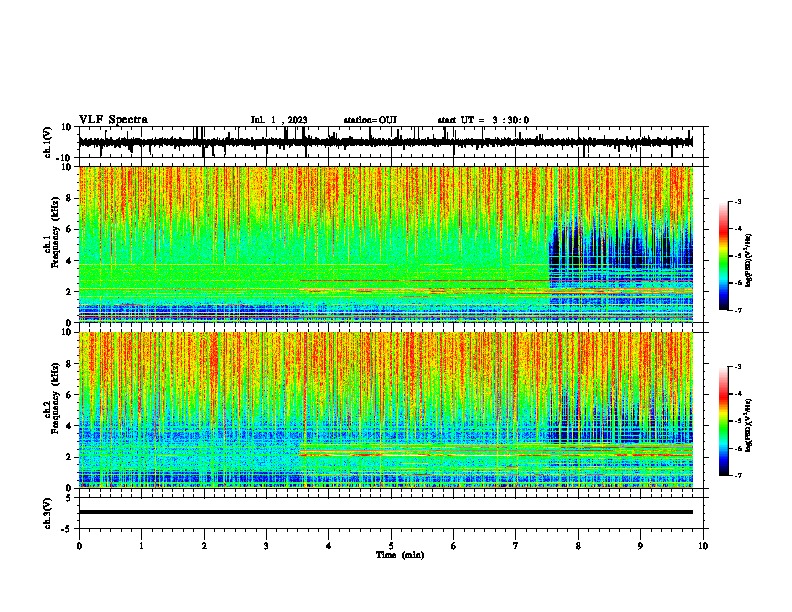Click the "-3" value atop ch.1 colorbar
Image resolution: width=792 pixels, height=612 pixels.
(x=737, y=202)
